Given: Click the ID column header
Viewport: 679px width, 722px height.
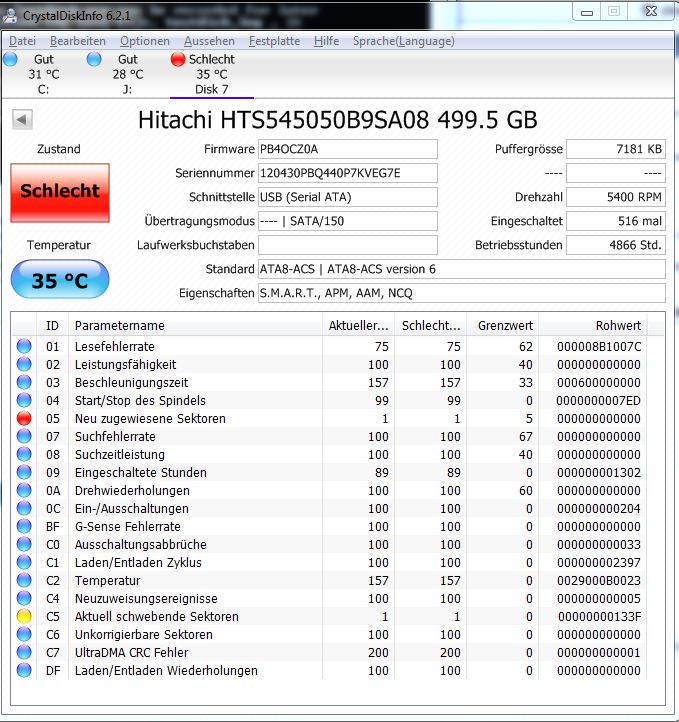Looking at the screenshot, I should coord(52,326).
